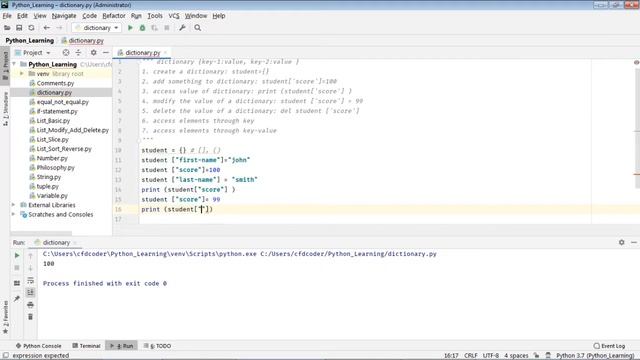Open run configuration dictionary dropdown
Image resolution: width=640 pixels, height=360 pixels.
point(97,28)
